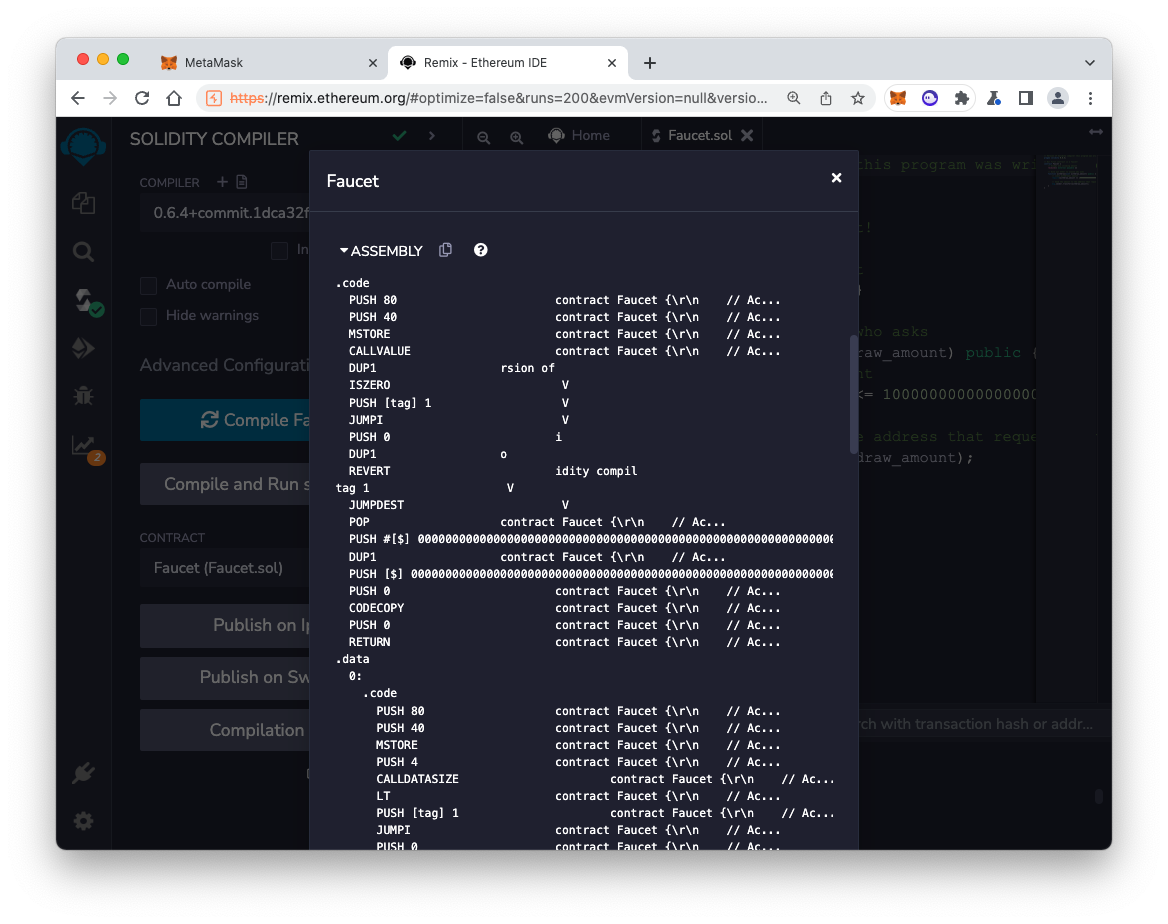Click the assembly help question mark icon
Viewport: 1168px width, 924px height.
481,250
